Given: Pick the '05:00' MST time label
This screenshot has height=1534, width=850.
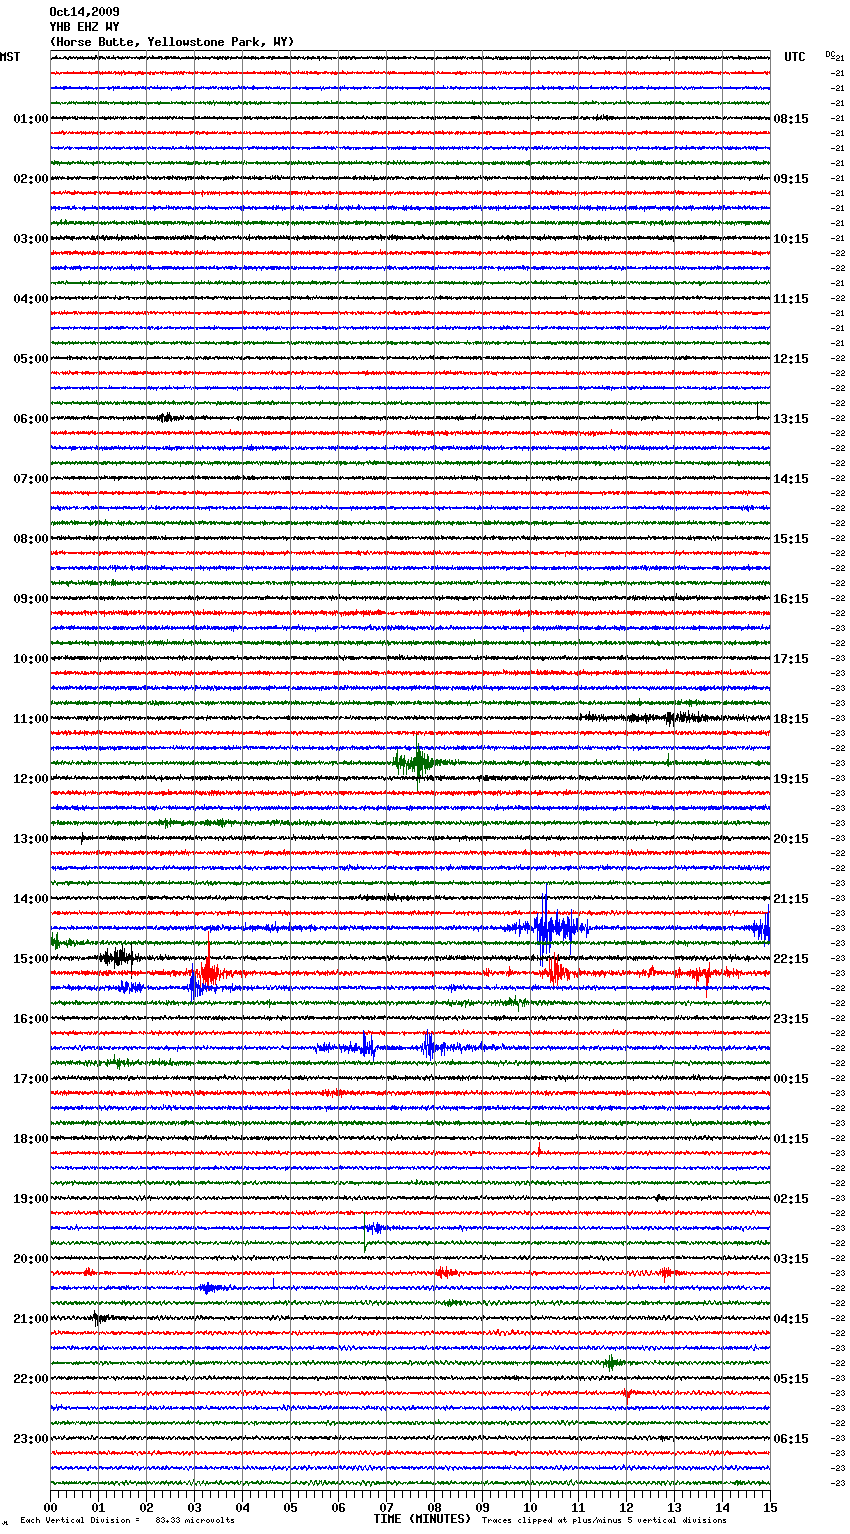Looking at the screenshot, I should click(31, 359).
